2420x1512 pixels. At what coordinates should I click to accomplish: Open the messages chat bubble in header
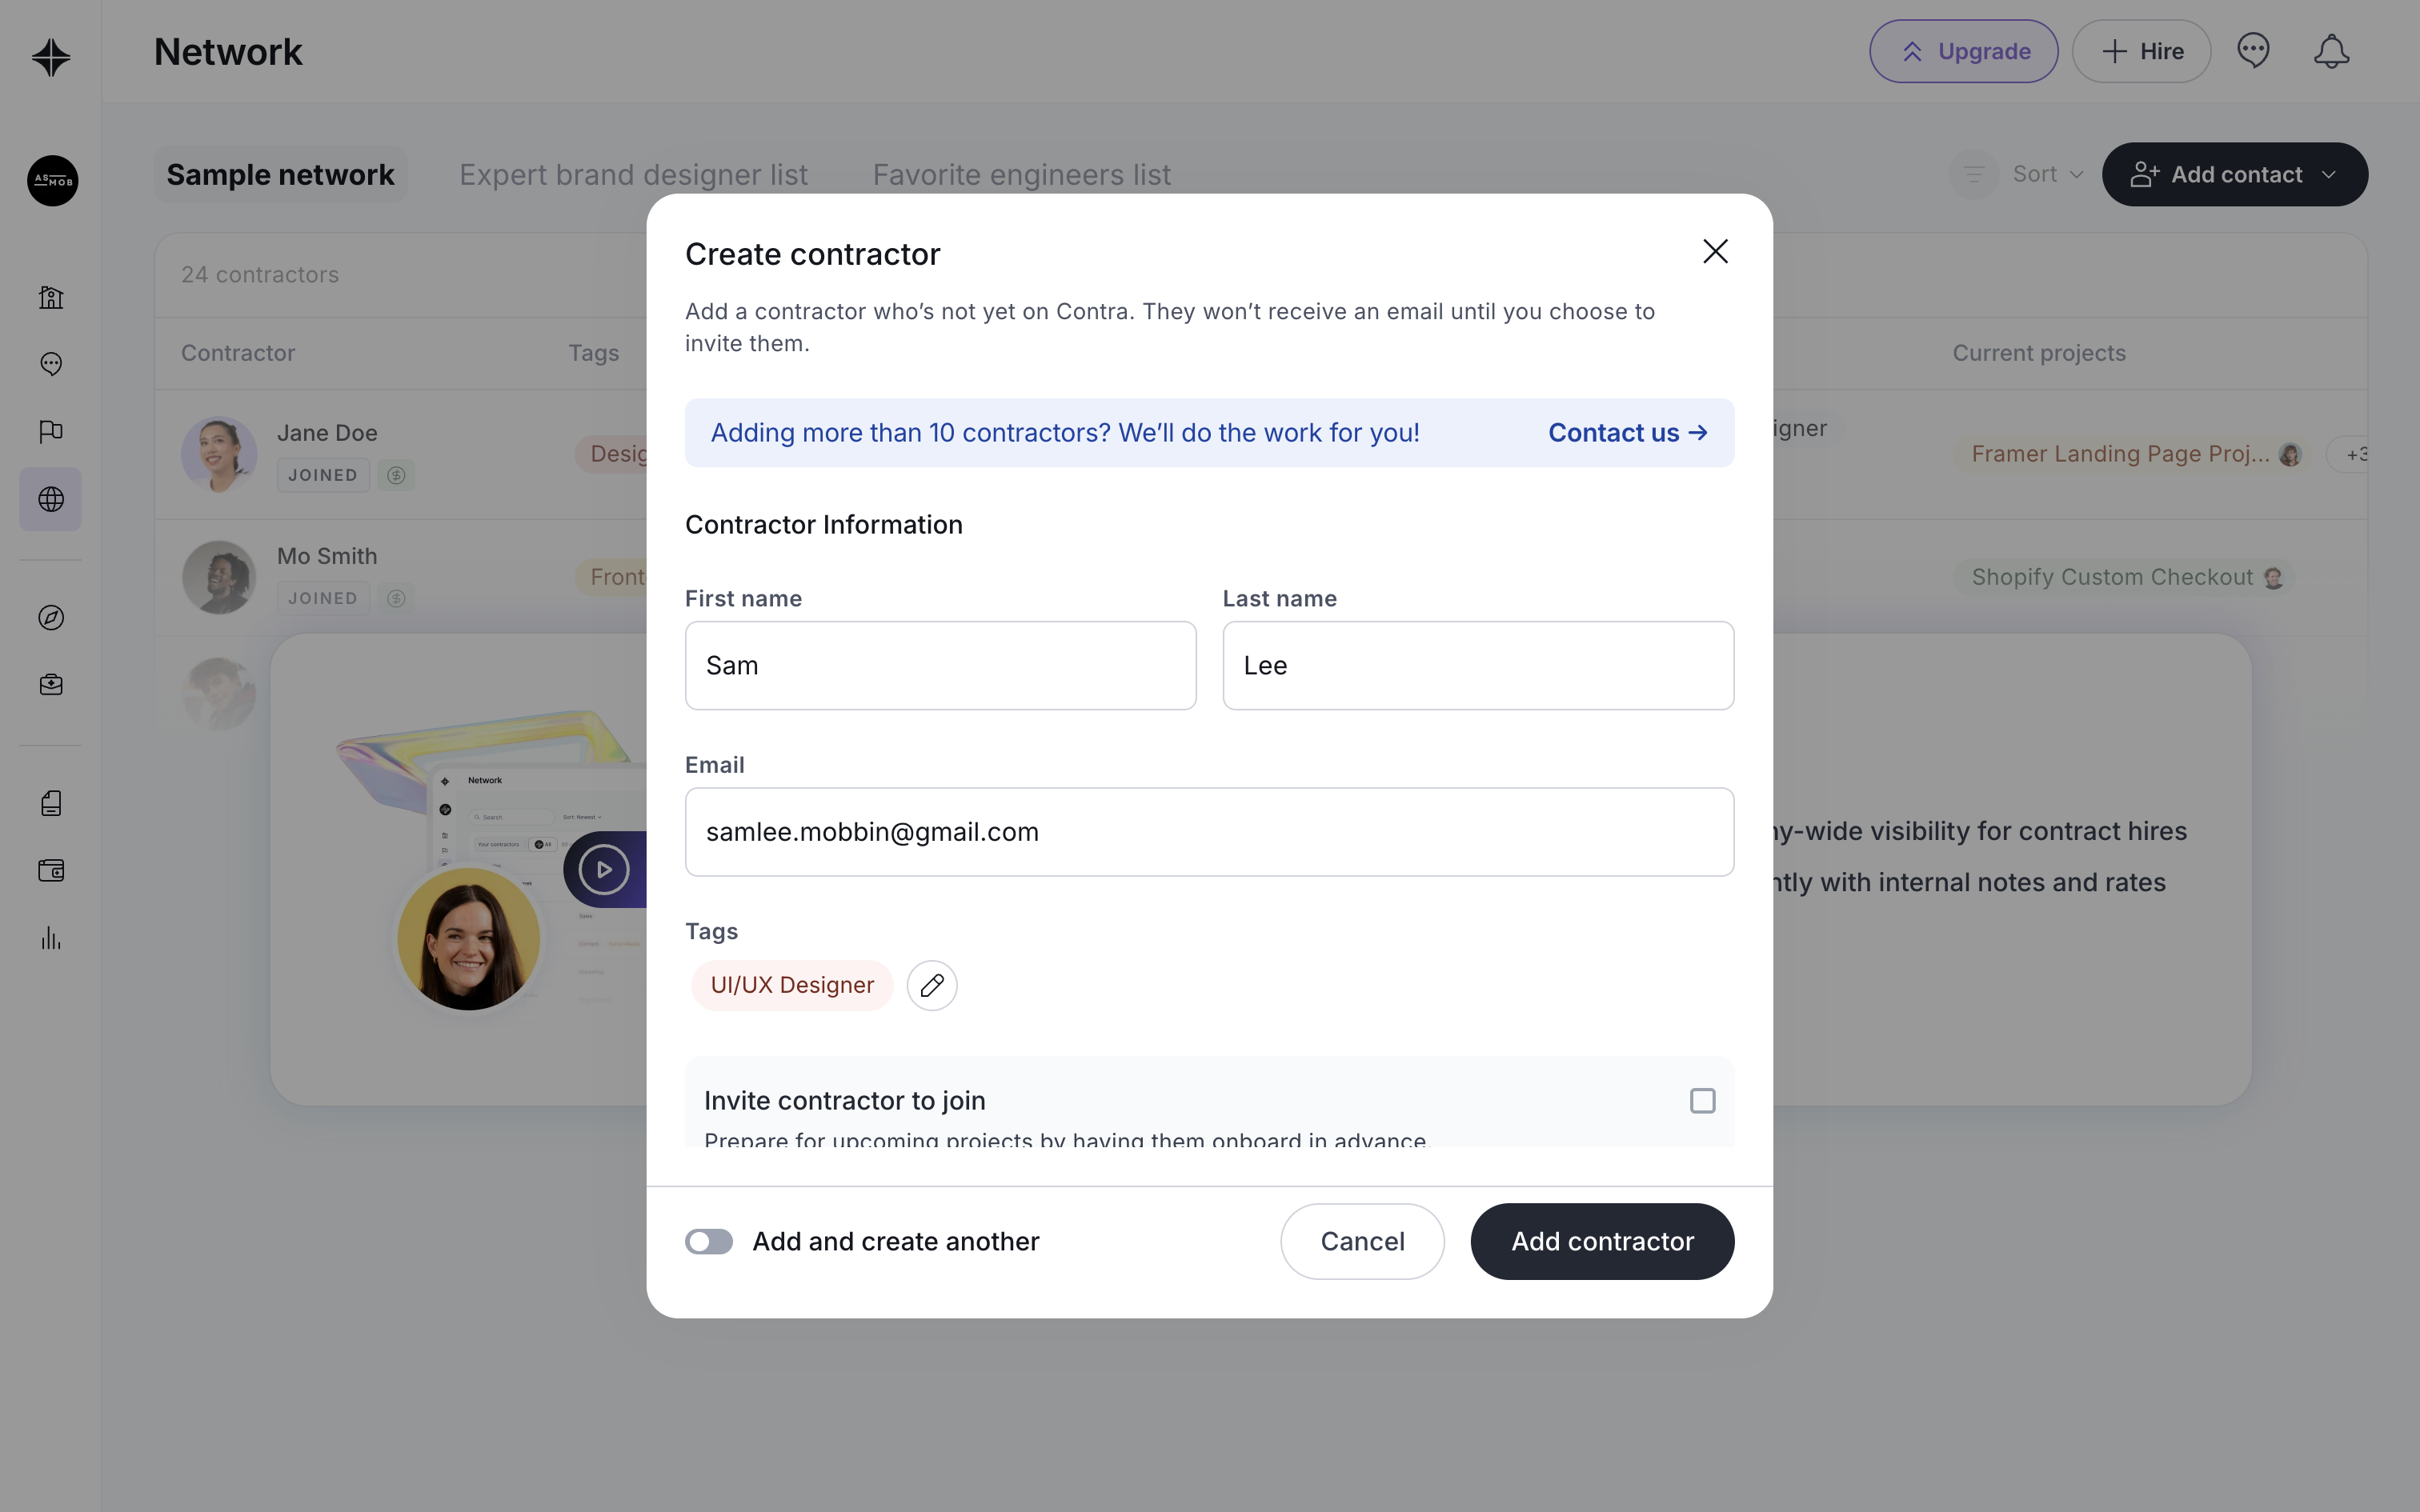pyautogui.click(x=2253, y=51)
